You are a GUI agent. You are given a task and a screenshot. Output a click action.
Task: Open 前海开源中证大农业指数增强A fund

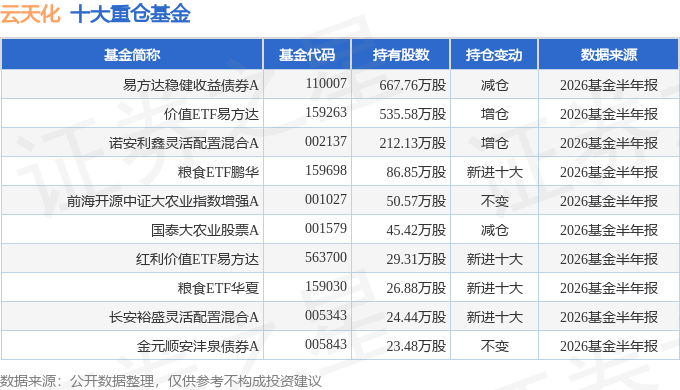click(163, 201)
